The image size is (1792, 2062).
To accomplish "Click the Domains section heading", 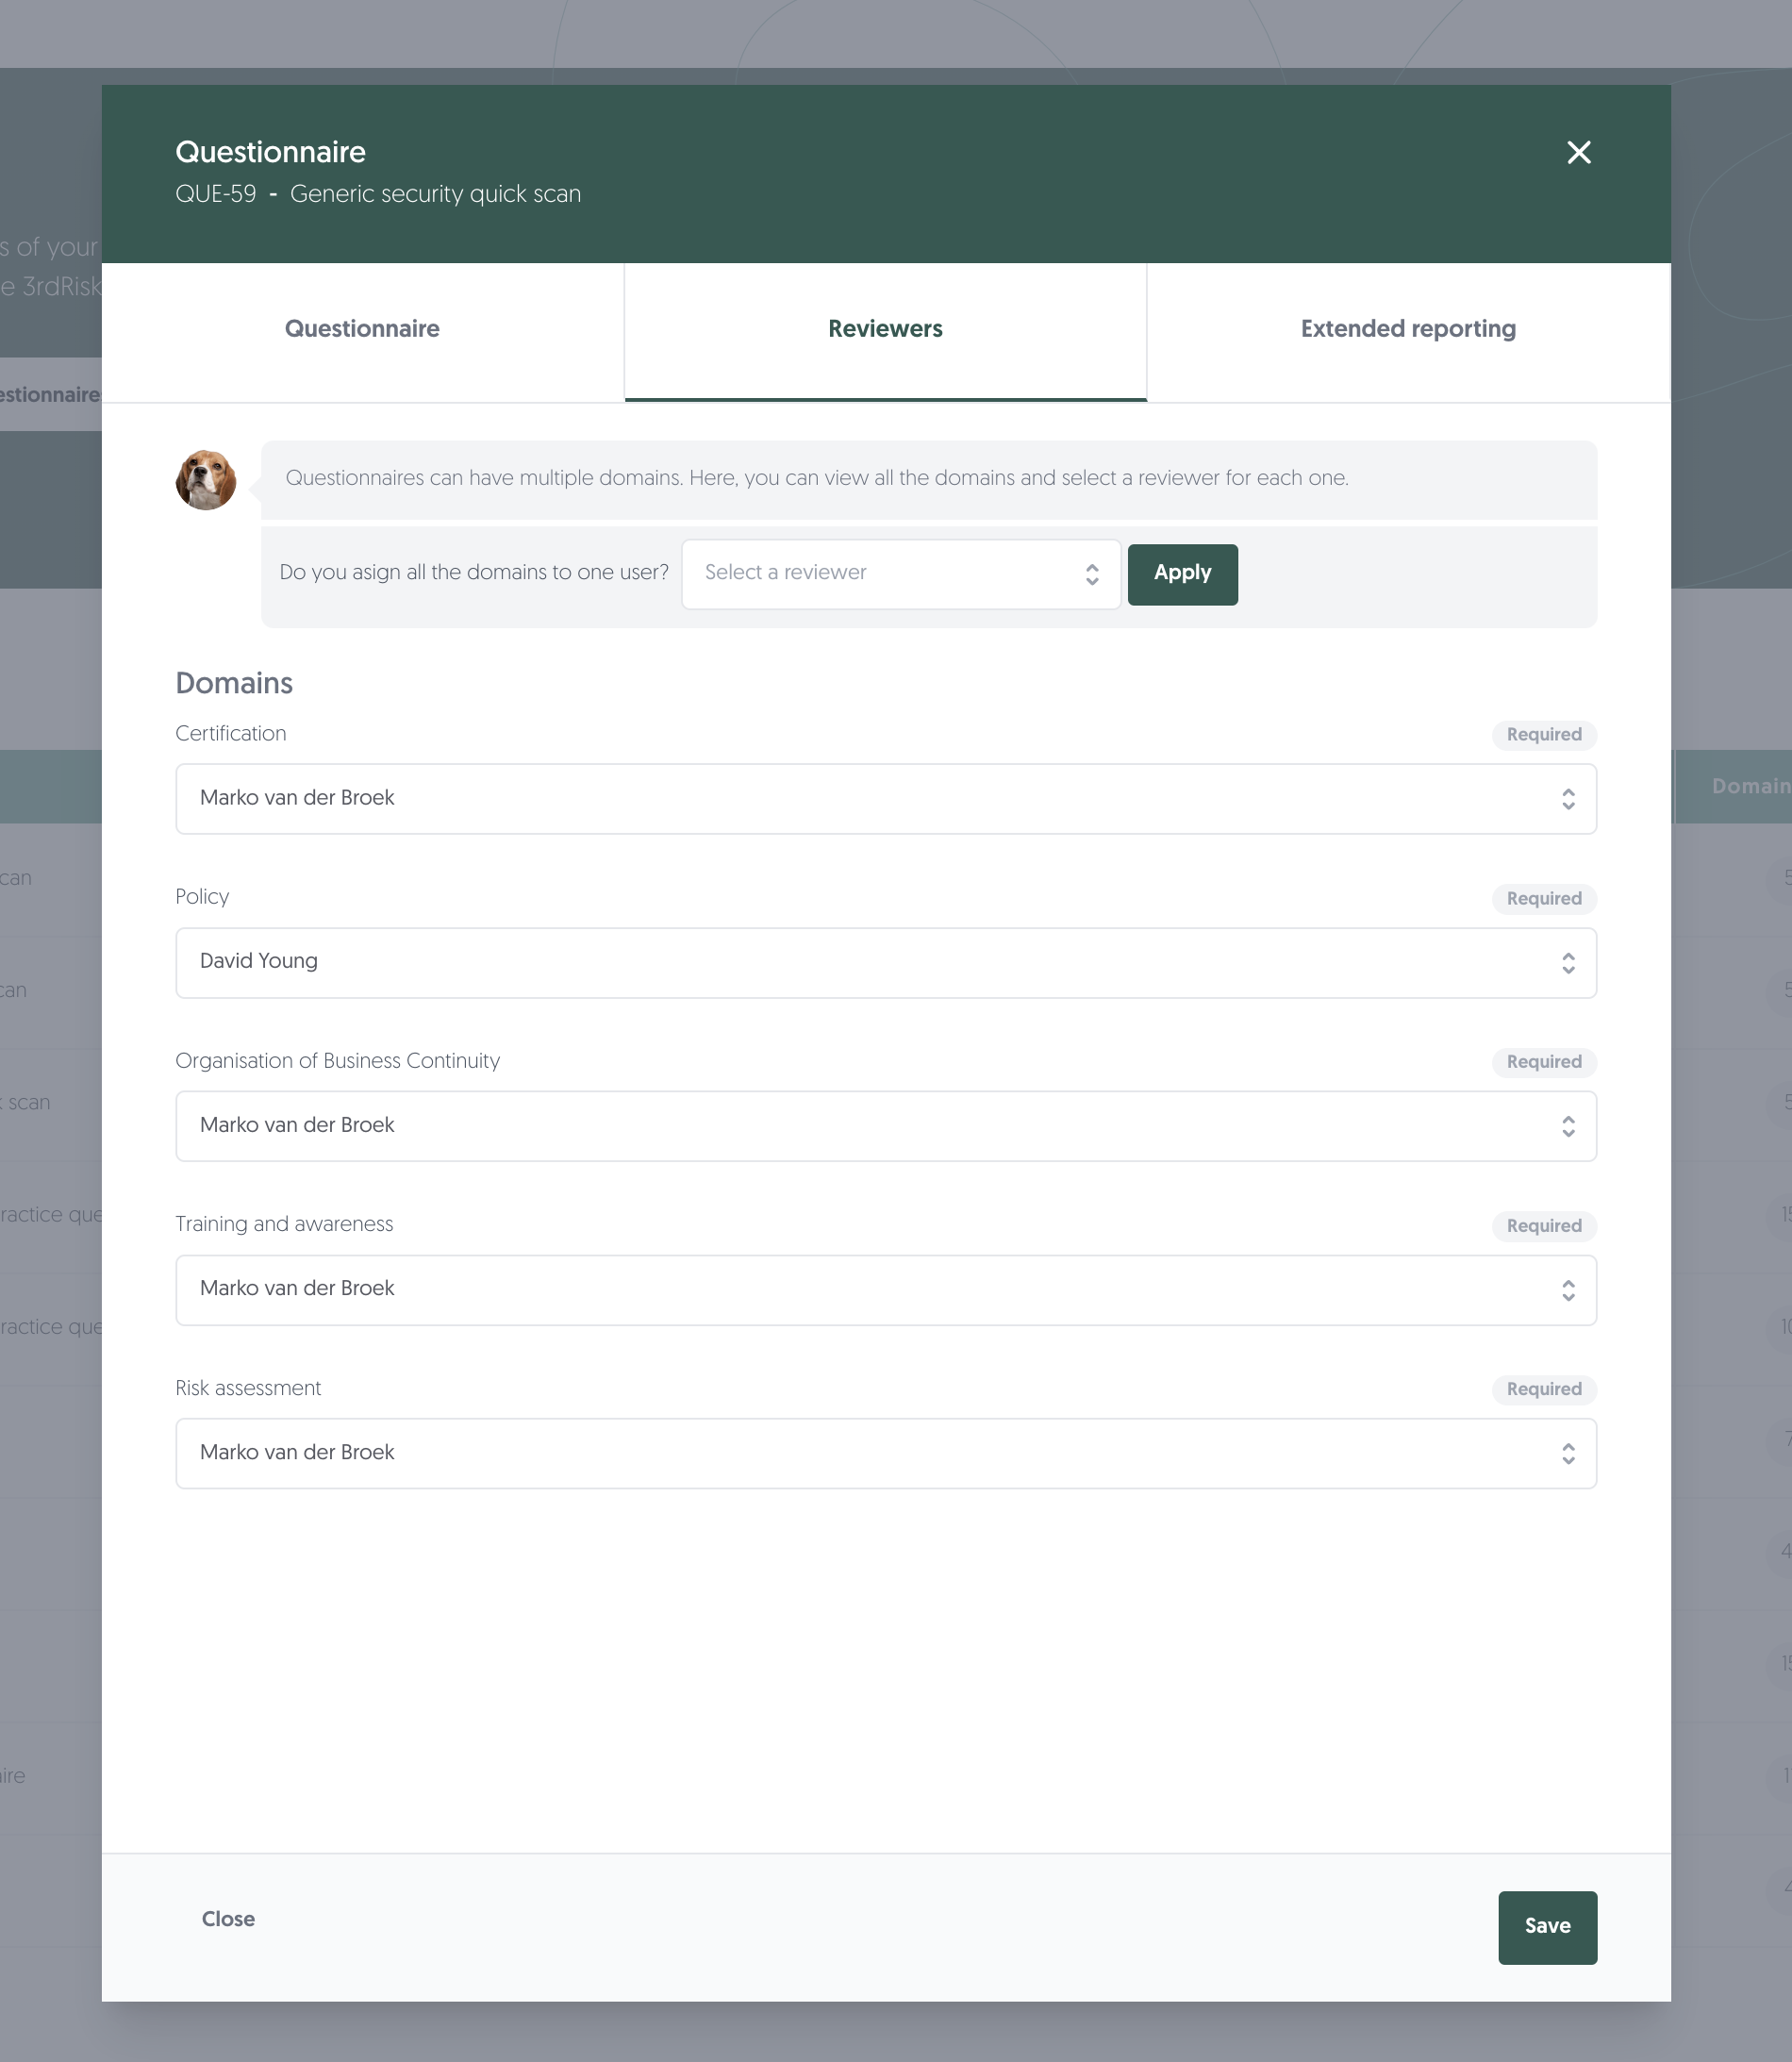I will [x=234, y=683].
